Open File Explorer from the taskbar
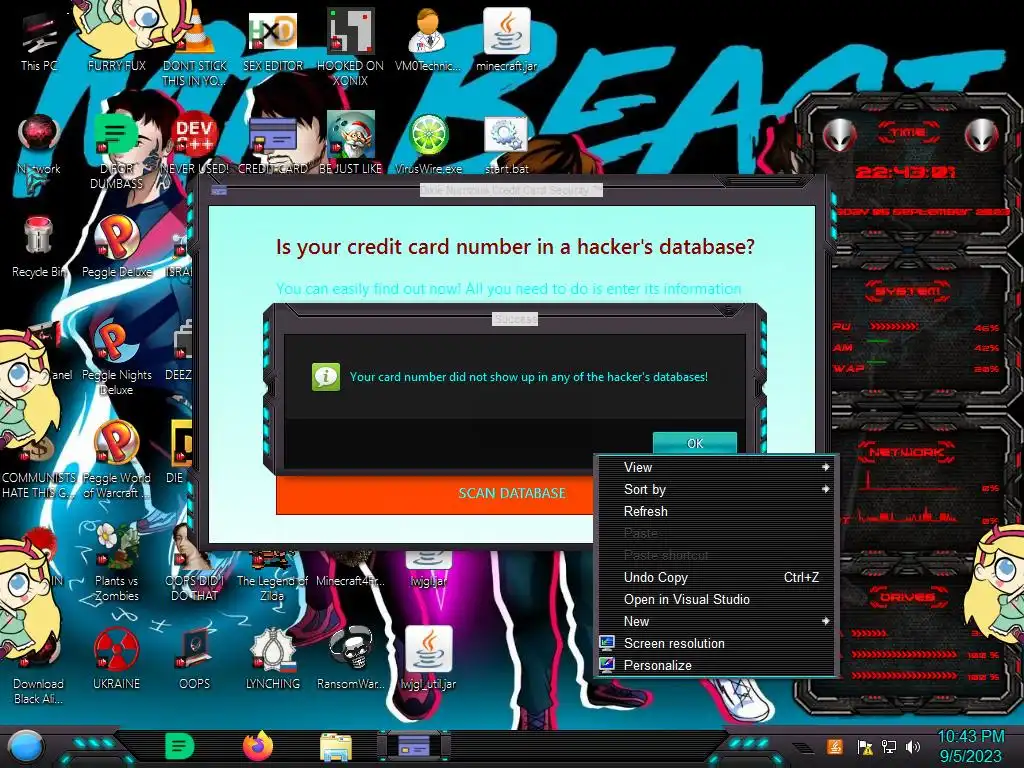The width and height of the screenshot is (1024, 768). click(x=336, y=747)
